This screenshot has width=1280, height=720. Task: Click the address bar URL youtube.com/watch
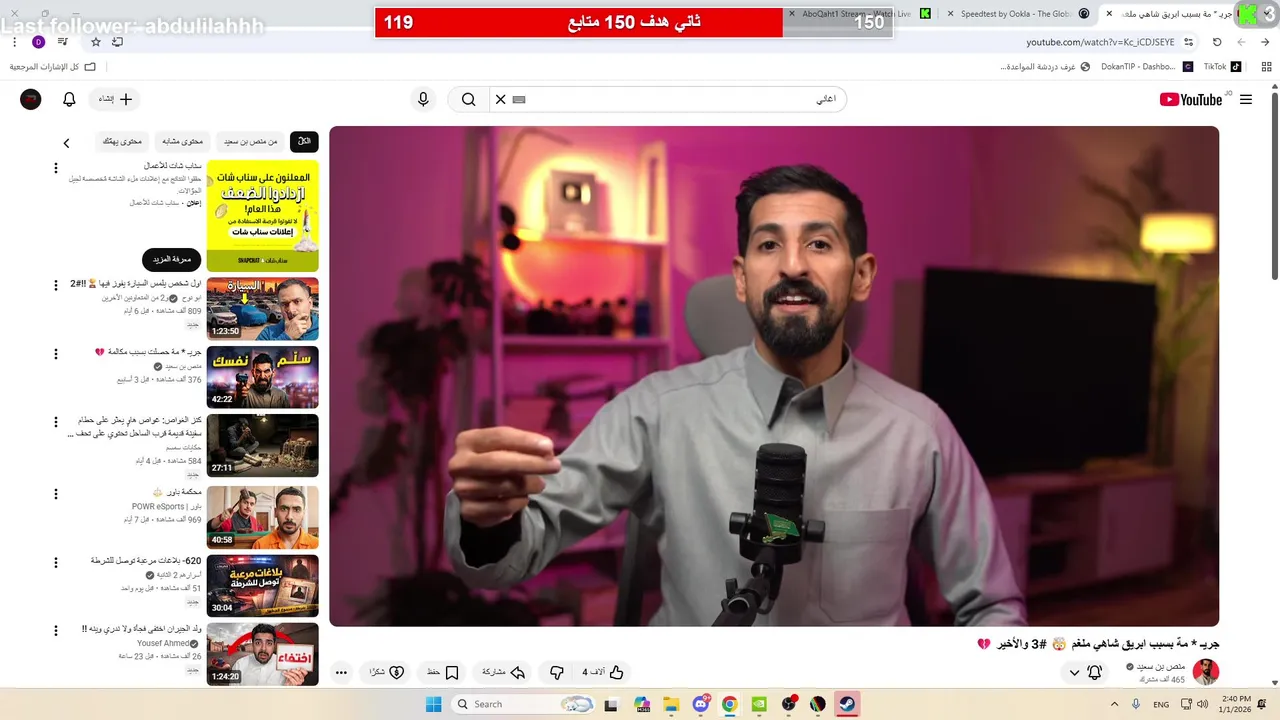point(1100,42)
